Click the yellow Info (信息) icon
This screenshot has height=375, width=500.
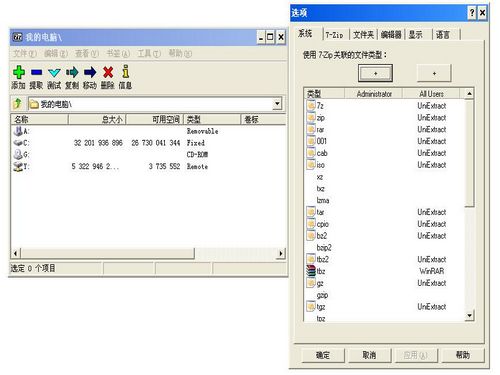tap(126, 71)
